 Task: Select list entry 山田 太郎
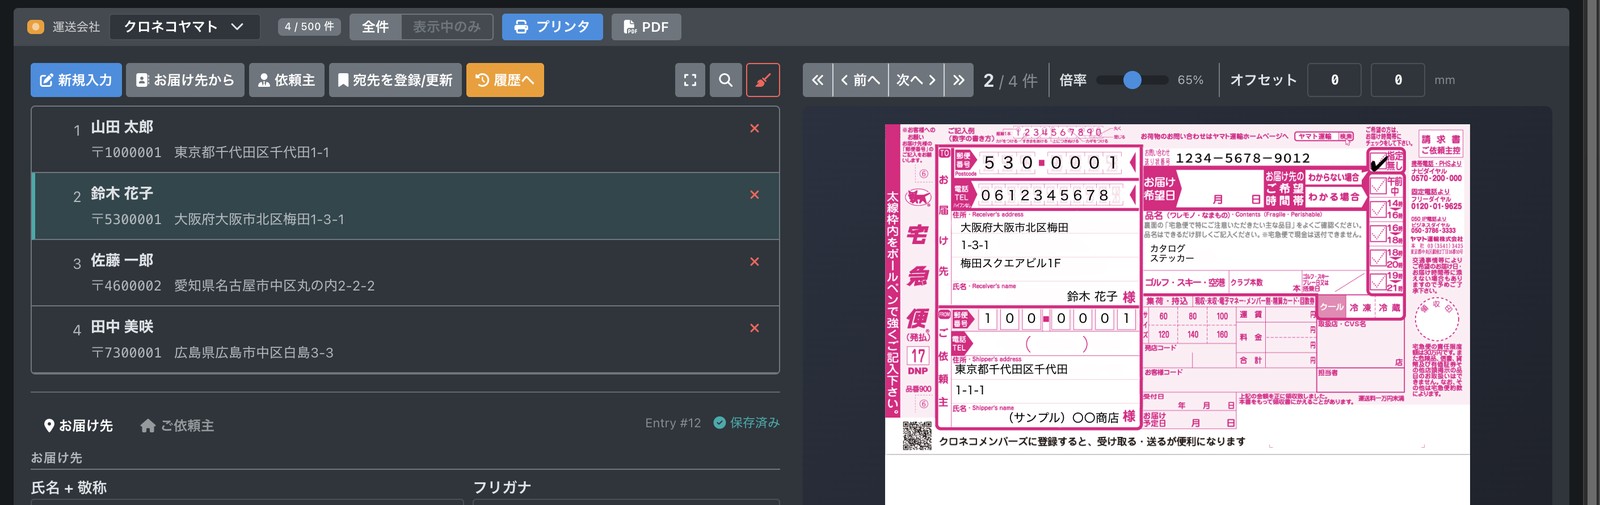[x=405, y=139]
